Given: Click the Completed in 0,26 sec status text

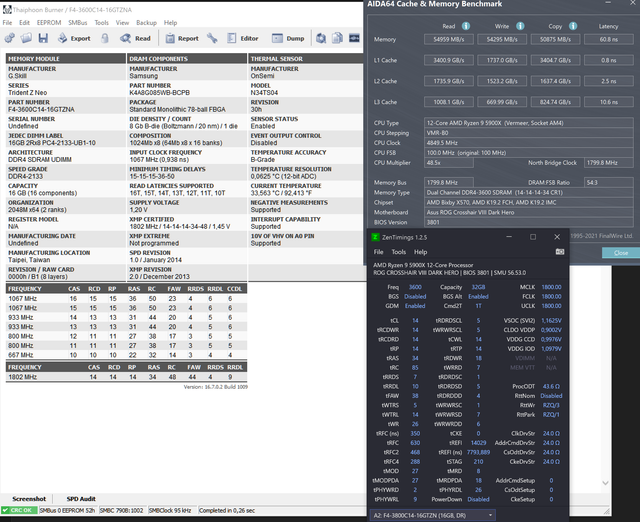Looking at the screenshot, I should 227,510.
